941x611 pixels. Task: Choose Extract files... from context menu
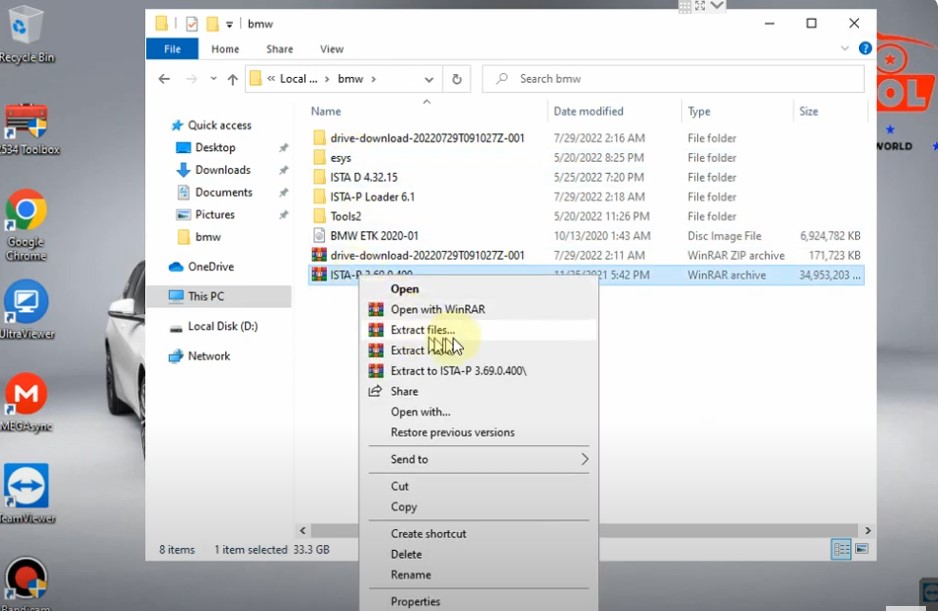coord(422,330)
